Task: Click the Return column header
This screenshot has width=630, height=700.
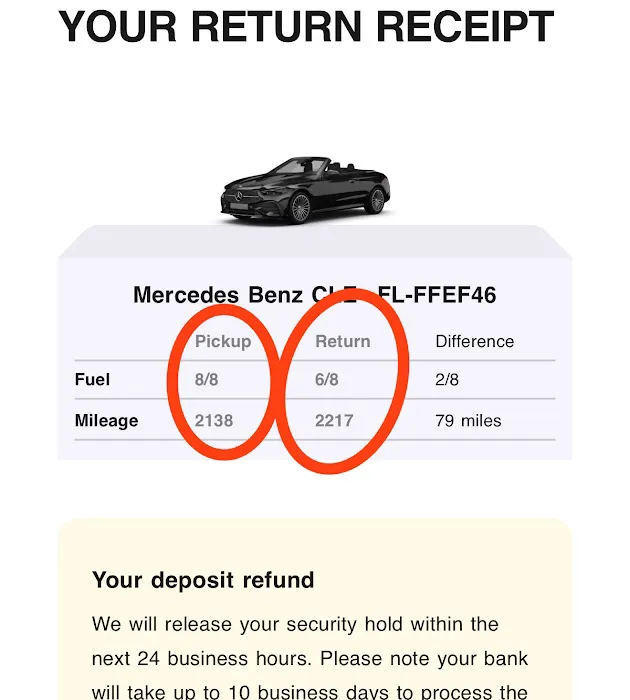Action: coord(342,342)
